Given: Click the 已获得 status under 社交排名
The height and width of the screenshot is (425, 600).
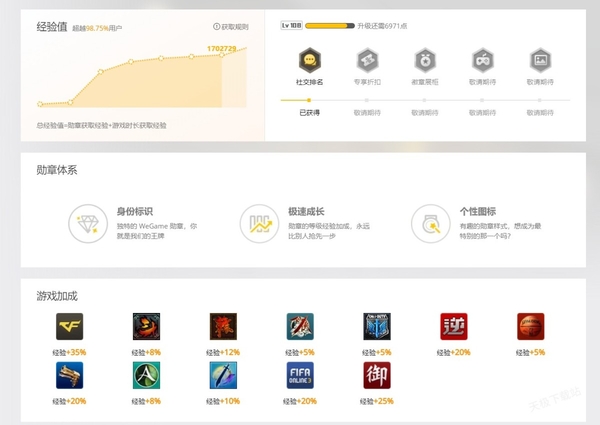Looking at the screenshot, I should (309, 113).
